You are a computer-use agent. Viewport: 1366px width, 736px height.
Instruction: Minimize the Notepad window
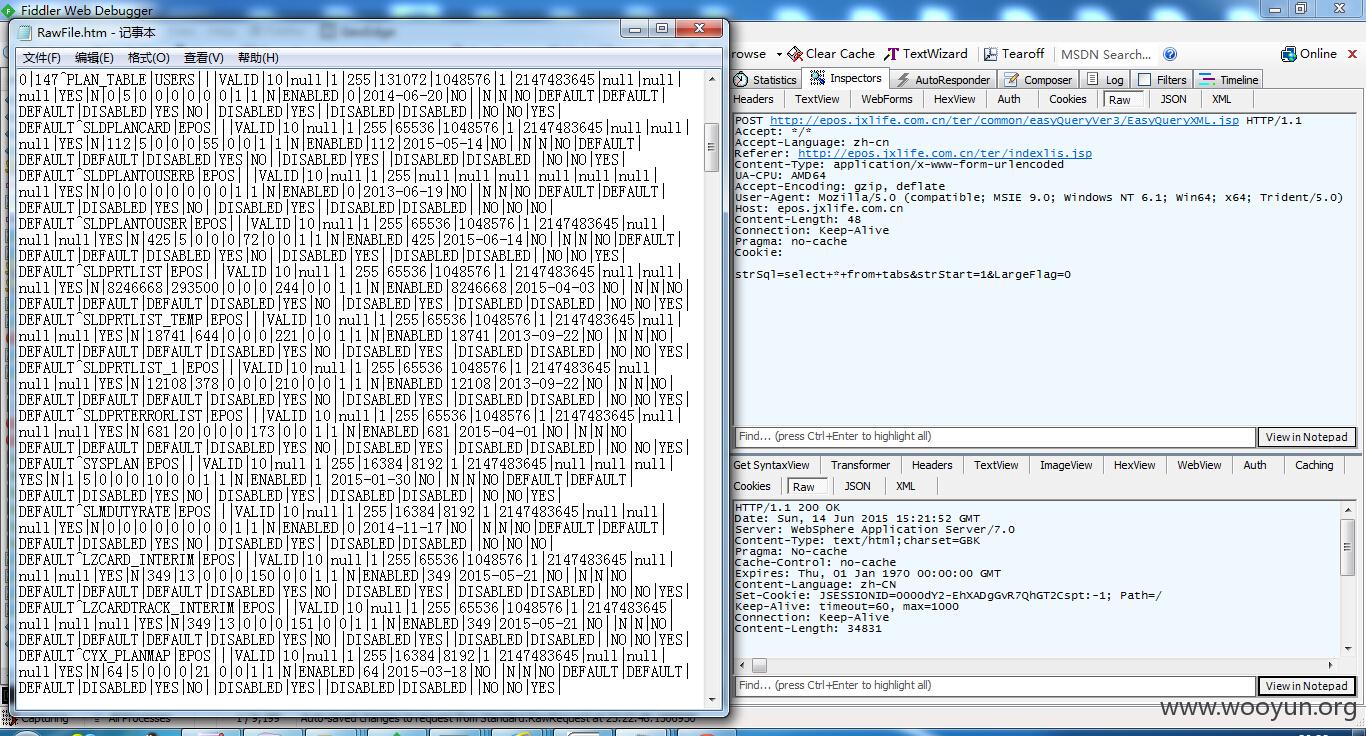pos(635,29)
